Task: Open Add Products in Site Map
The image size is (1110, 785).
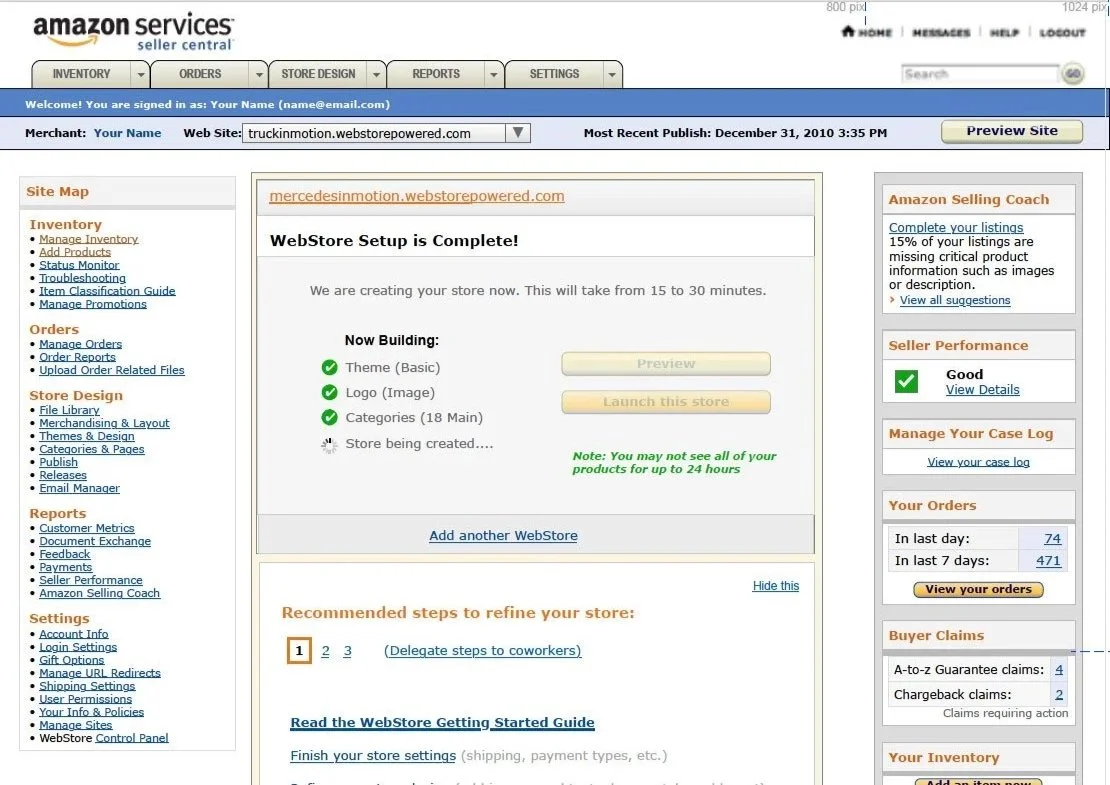Action: click(x=75, y=252)
